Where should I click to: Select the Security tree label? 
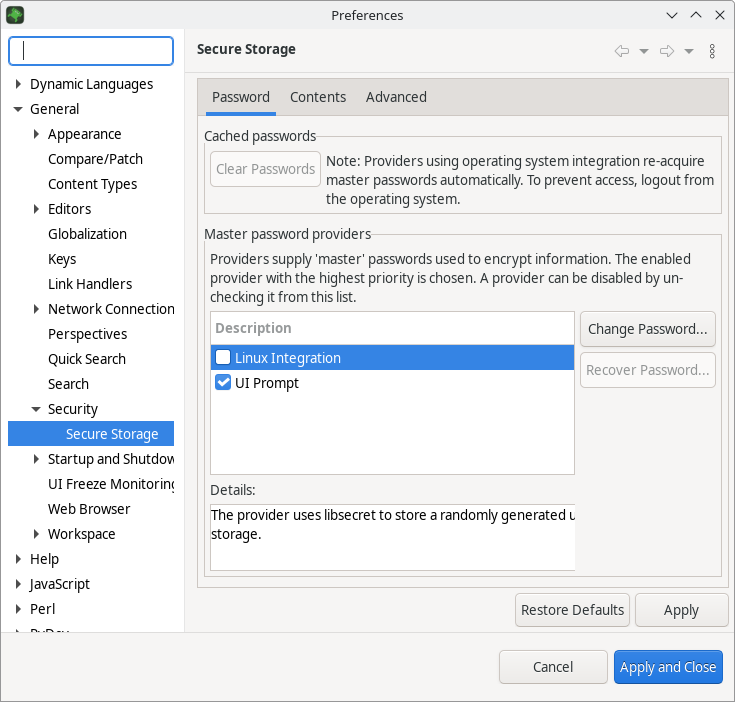click(73, 409)
